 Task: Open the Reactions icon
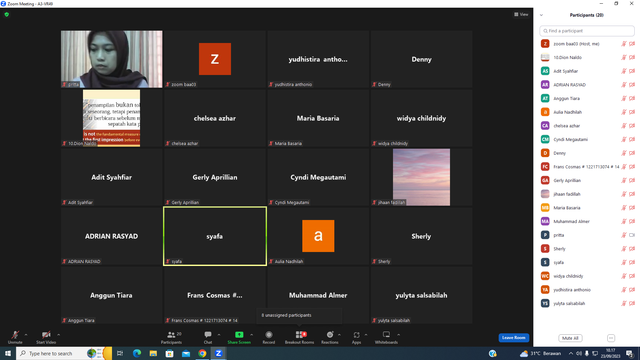coord(330,335)
